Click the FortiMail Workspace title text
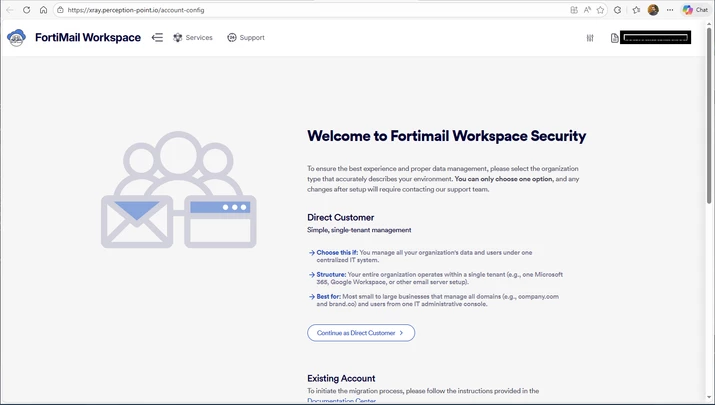Image resolution: width=715 pixels, height=405 pixels. 88,37
